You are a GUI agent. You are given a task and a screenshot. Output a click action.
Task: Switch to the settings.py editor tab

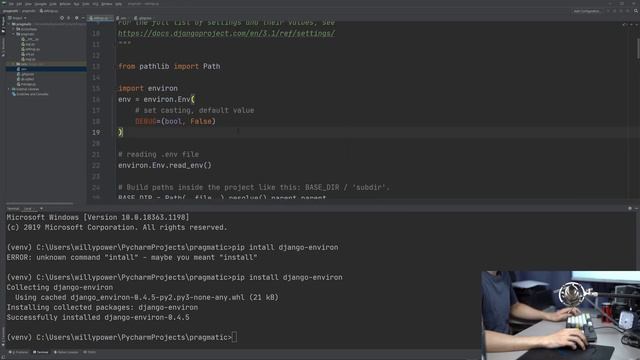click(x=100, y=18)
